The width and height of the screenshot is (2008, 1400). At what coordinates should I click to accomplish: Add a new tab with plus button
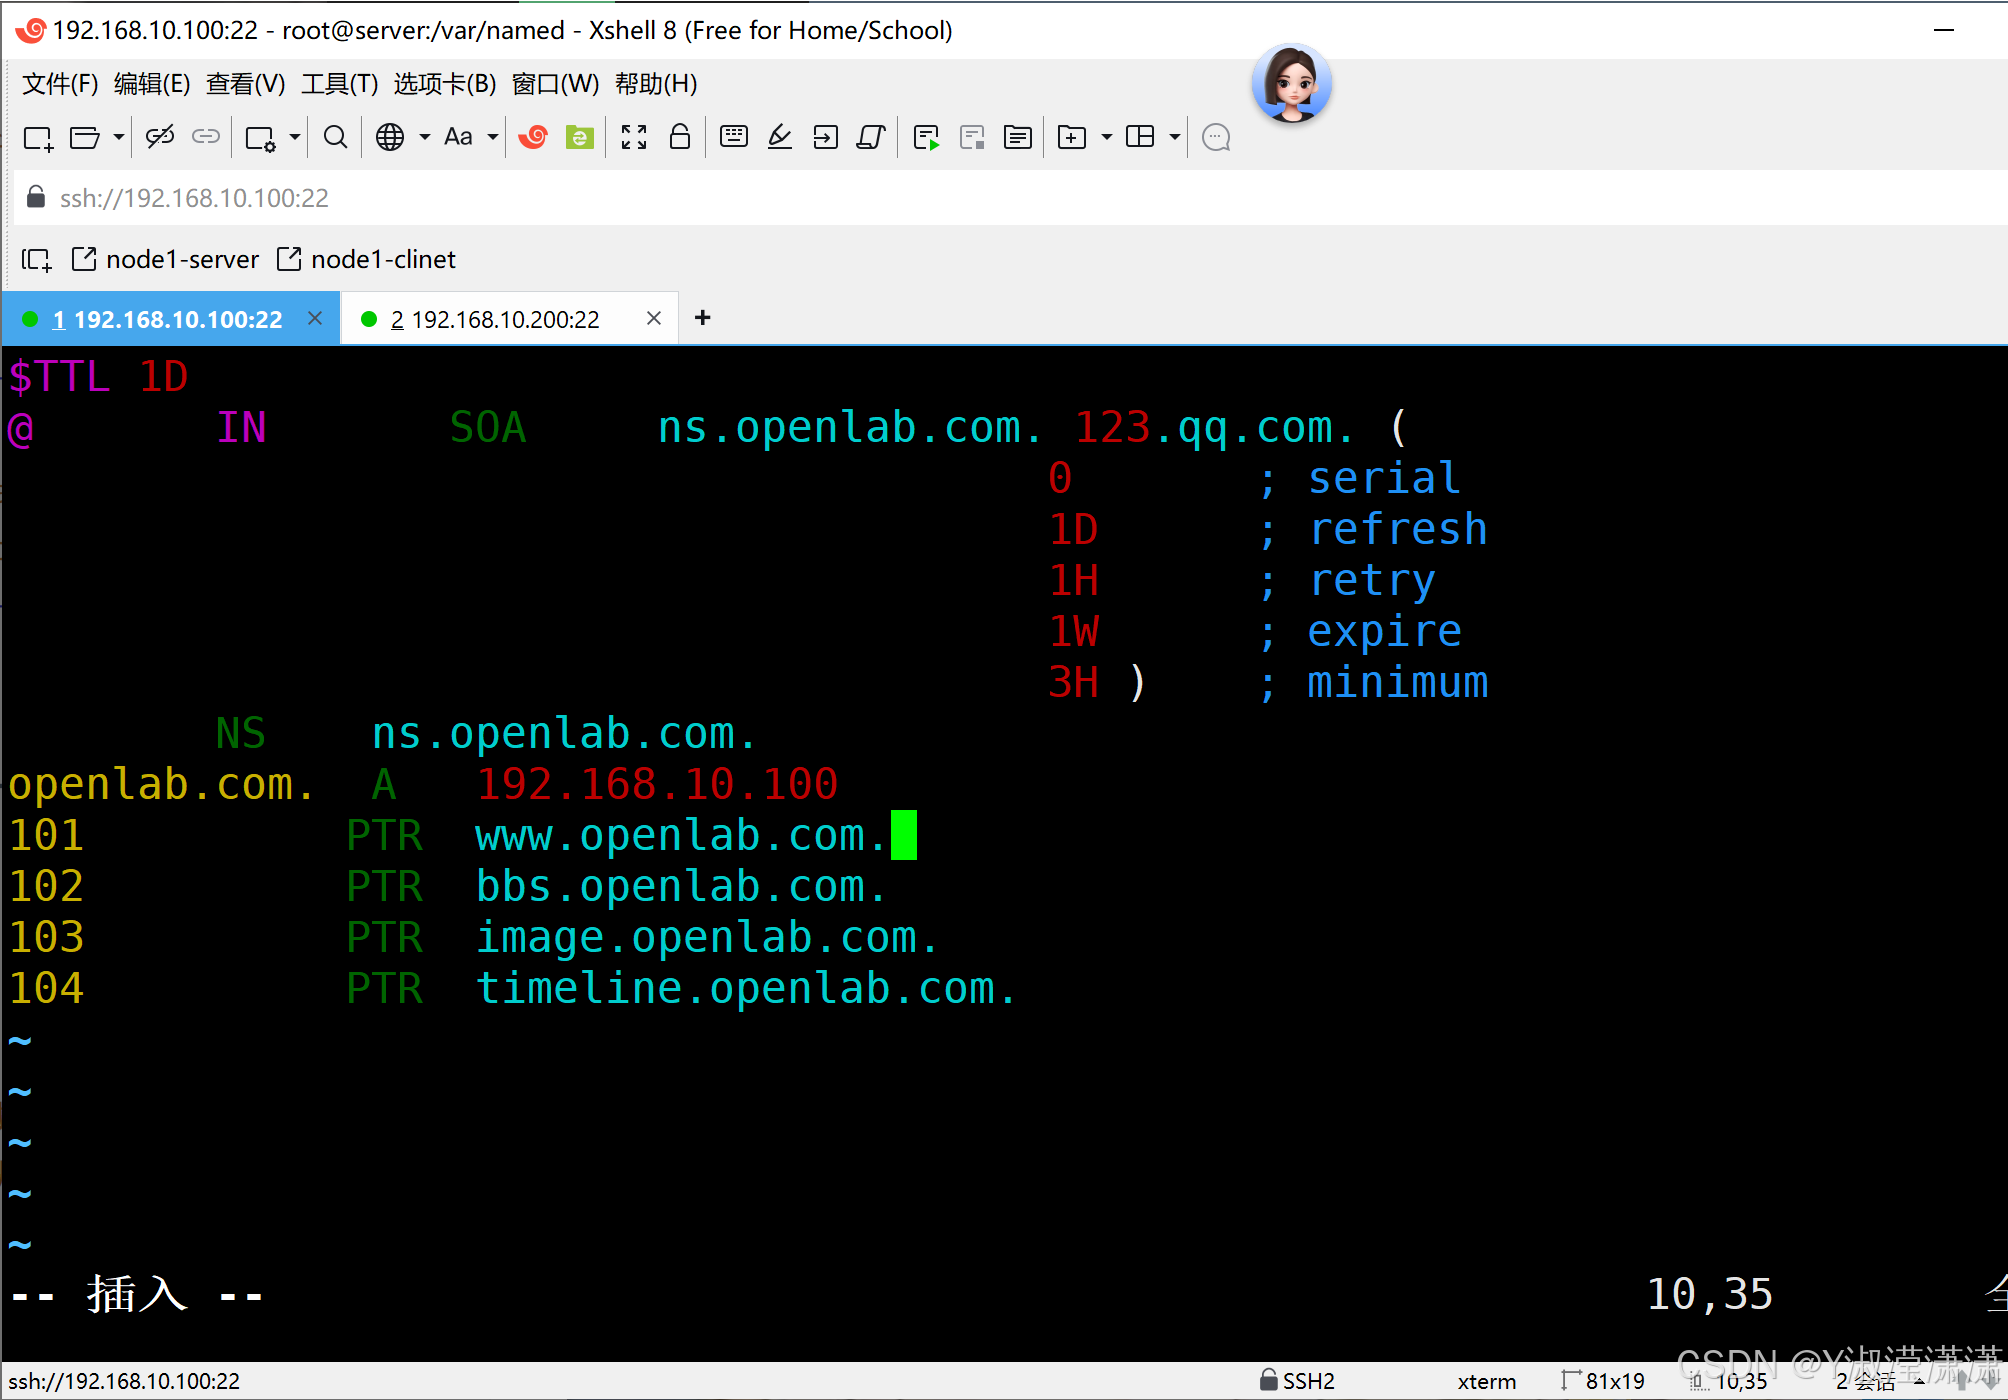pyautogui.click(x=703, y=318)
